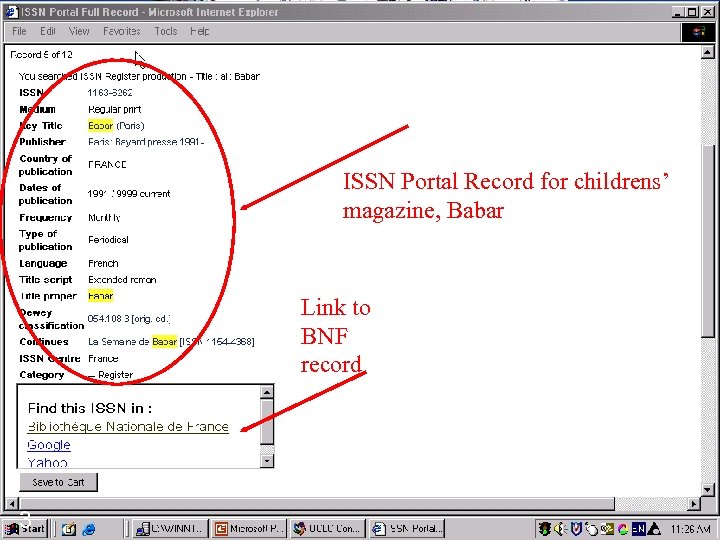Switch to the OCLC Connexion taskbar button
This screenshot has height=540, width=720.
(x=328, y=529)
